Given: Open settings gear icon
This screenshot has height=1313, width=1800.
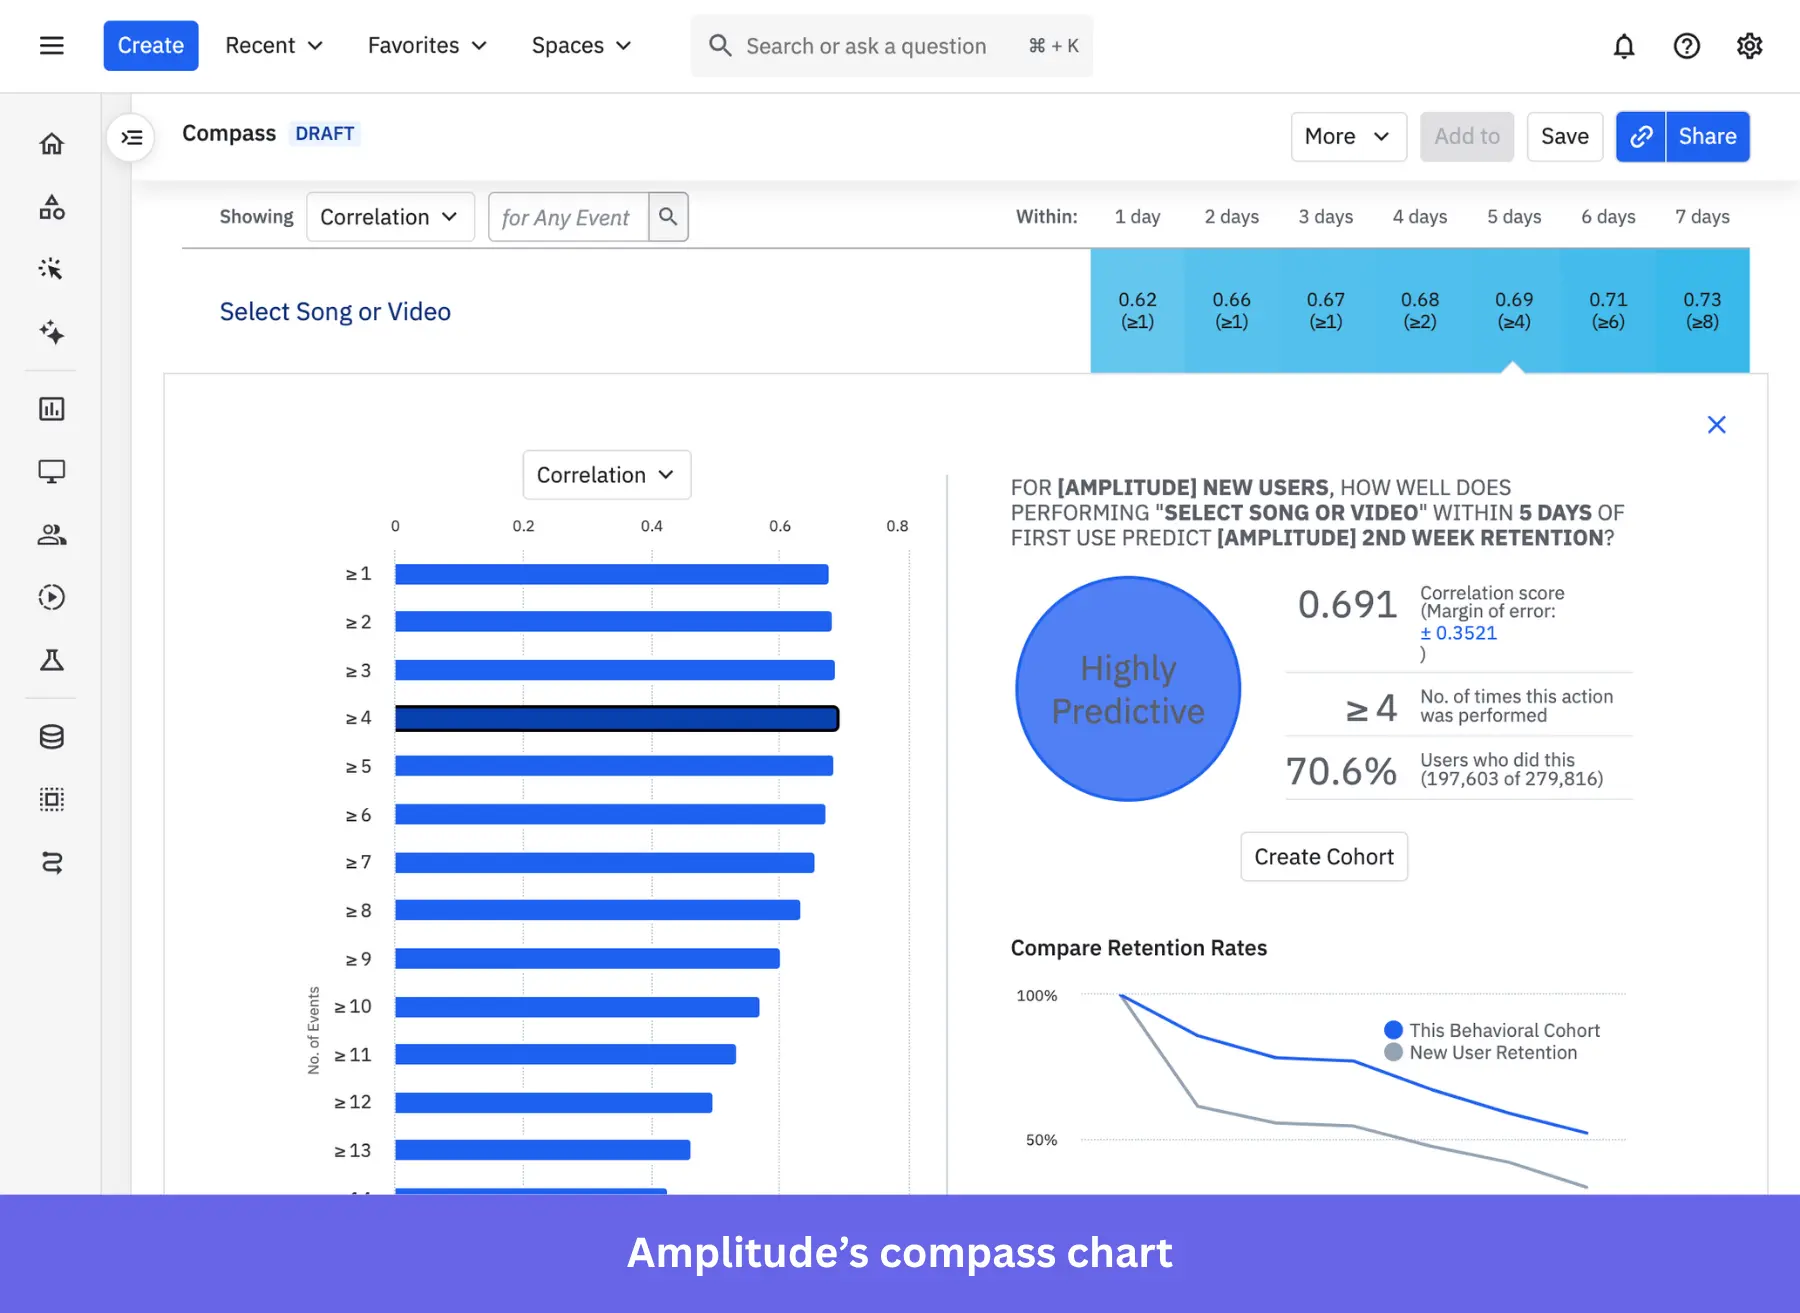Looking at the screenshot, I should 1749,46.
